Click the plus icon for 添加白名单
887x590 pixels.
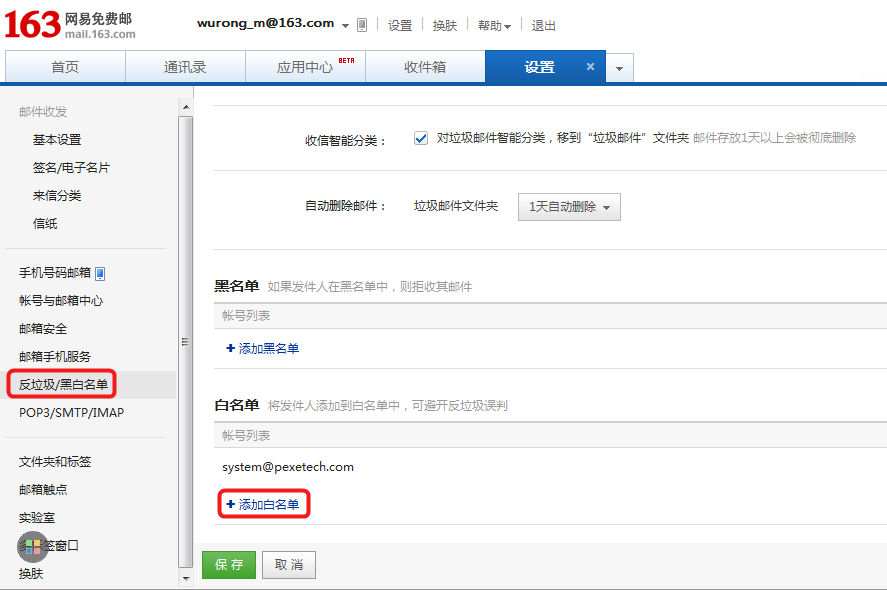[230, 504]
